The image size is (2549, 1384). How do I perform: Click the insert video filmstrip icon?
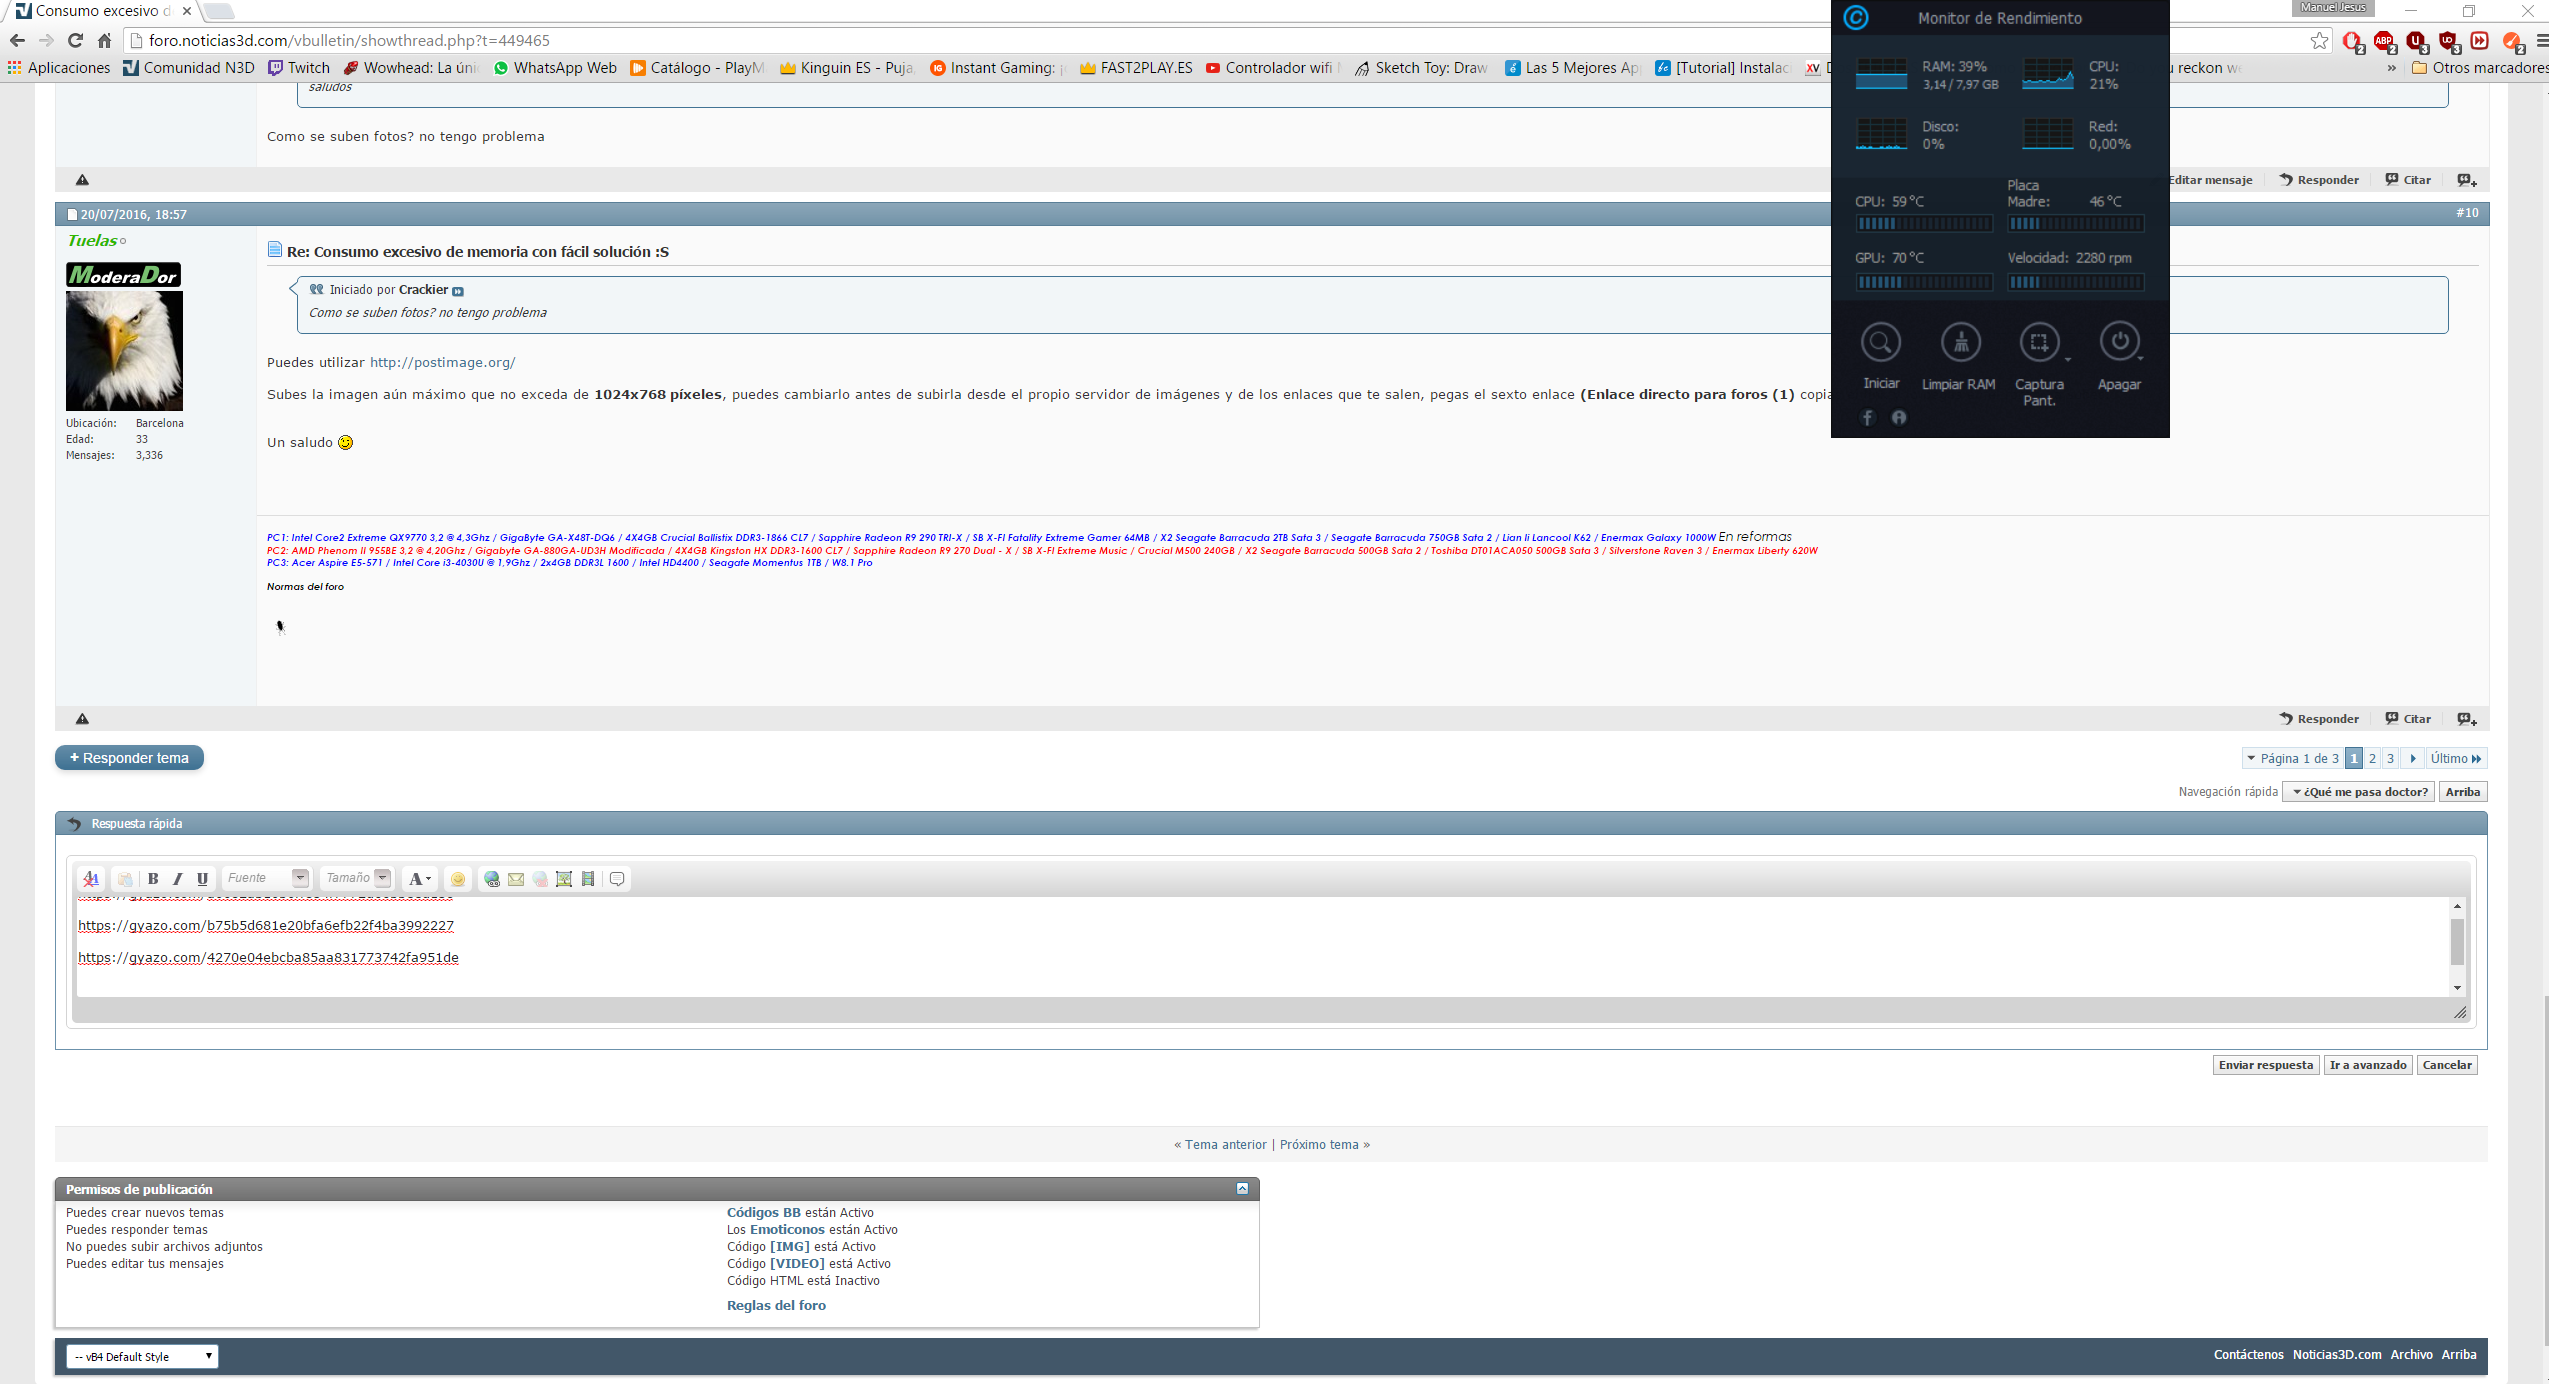point(588,879)
